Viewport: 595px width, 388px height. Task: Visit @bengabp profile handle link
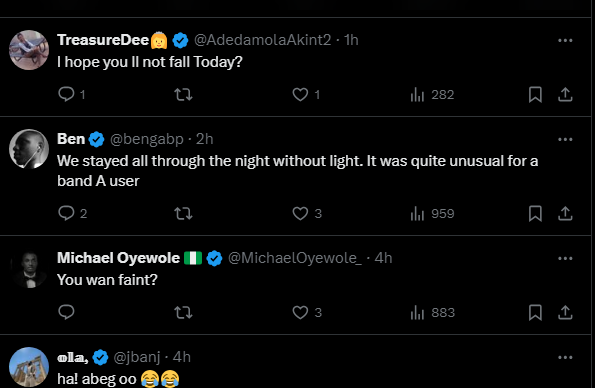147,139
